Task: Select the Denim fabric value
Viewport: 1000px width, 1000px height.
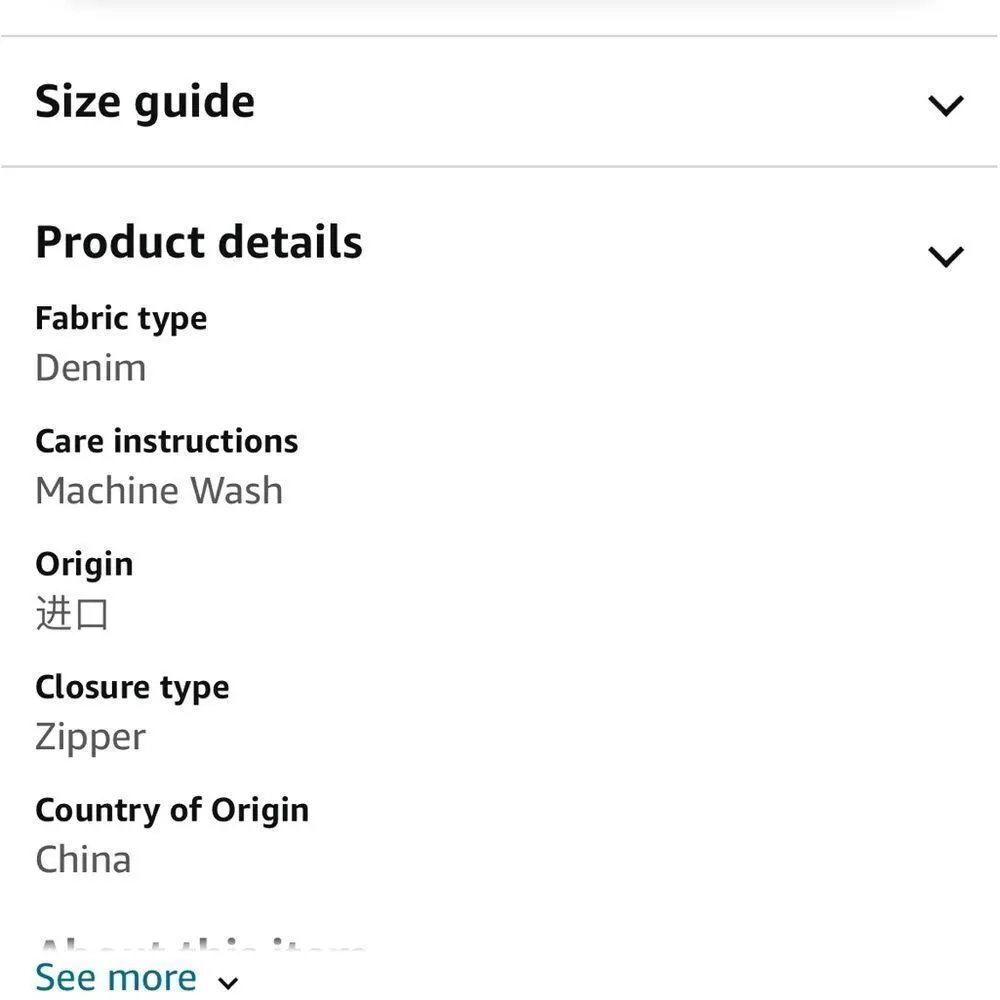Action: click(91, 368)
